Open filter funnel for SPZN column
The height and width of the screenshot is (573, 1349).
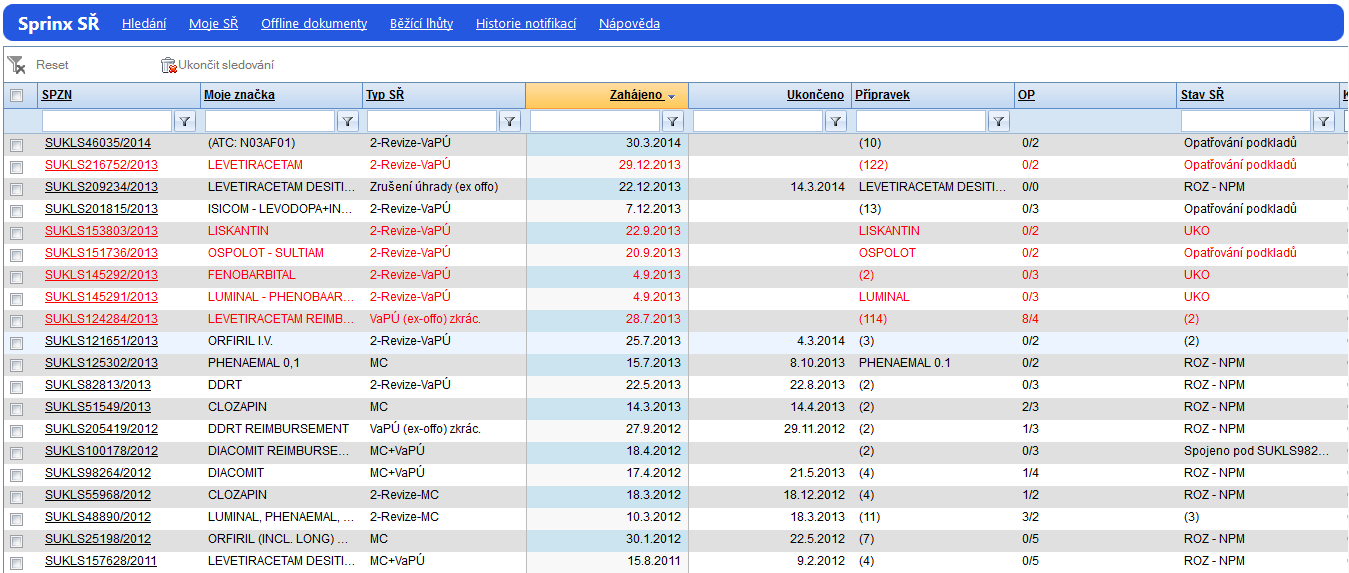coord(185,121)
